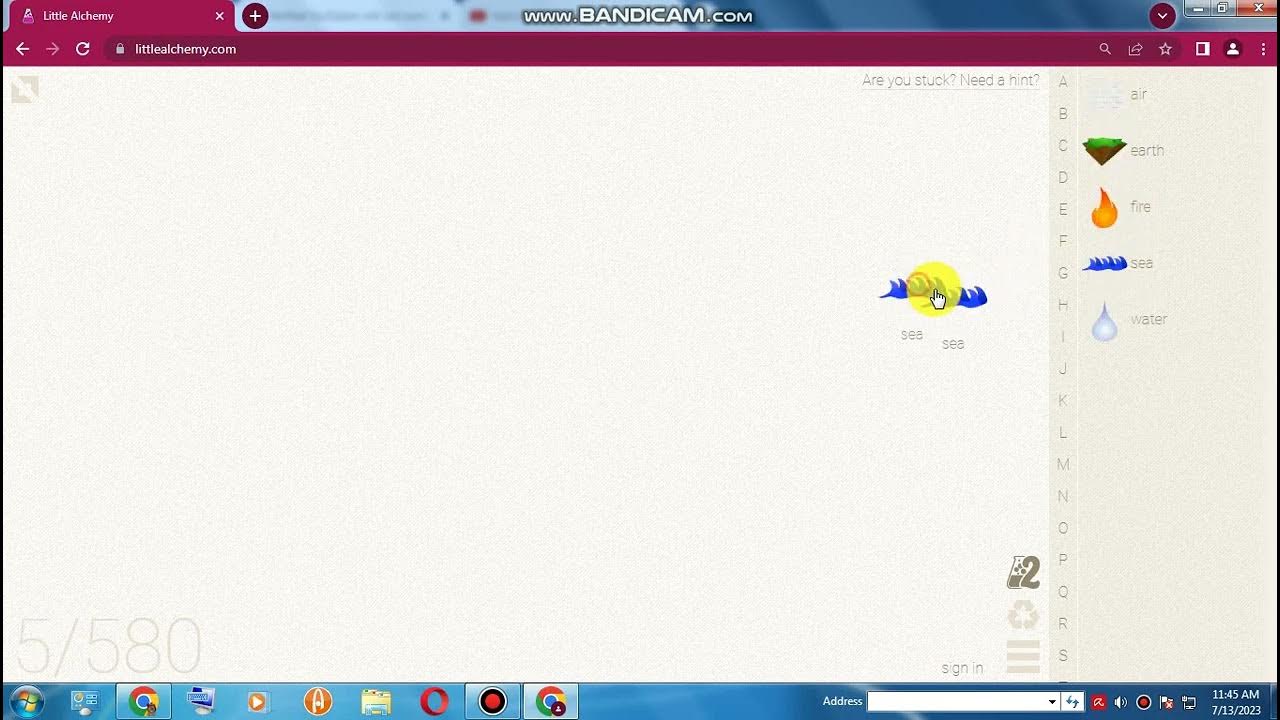Image resolution: width=1280 pixels, height=720 pixels.
Task: Clear the workspace with the recycle icon
Action: point(1023,615)
